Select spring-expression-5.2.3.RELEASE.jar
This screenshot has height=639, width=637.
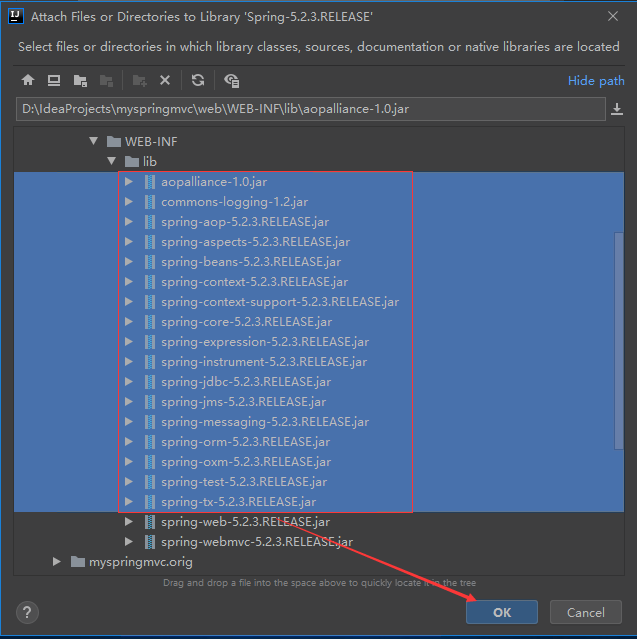tap(265, 342)
